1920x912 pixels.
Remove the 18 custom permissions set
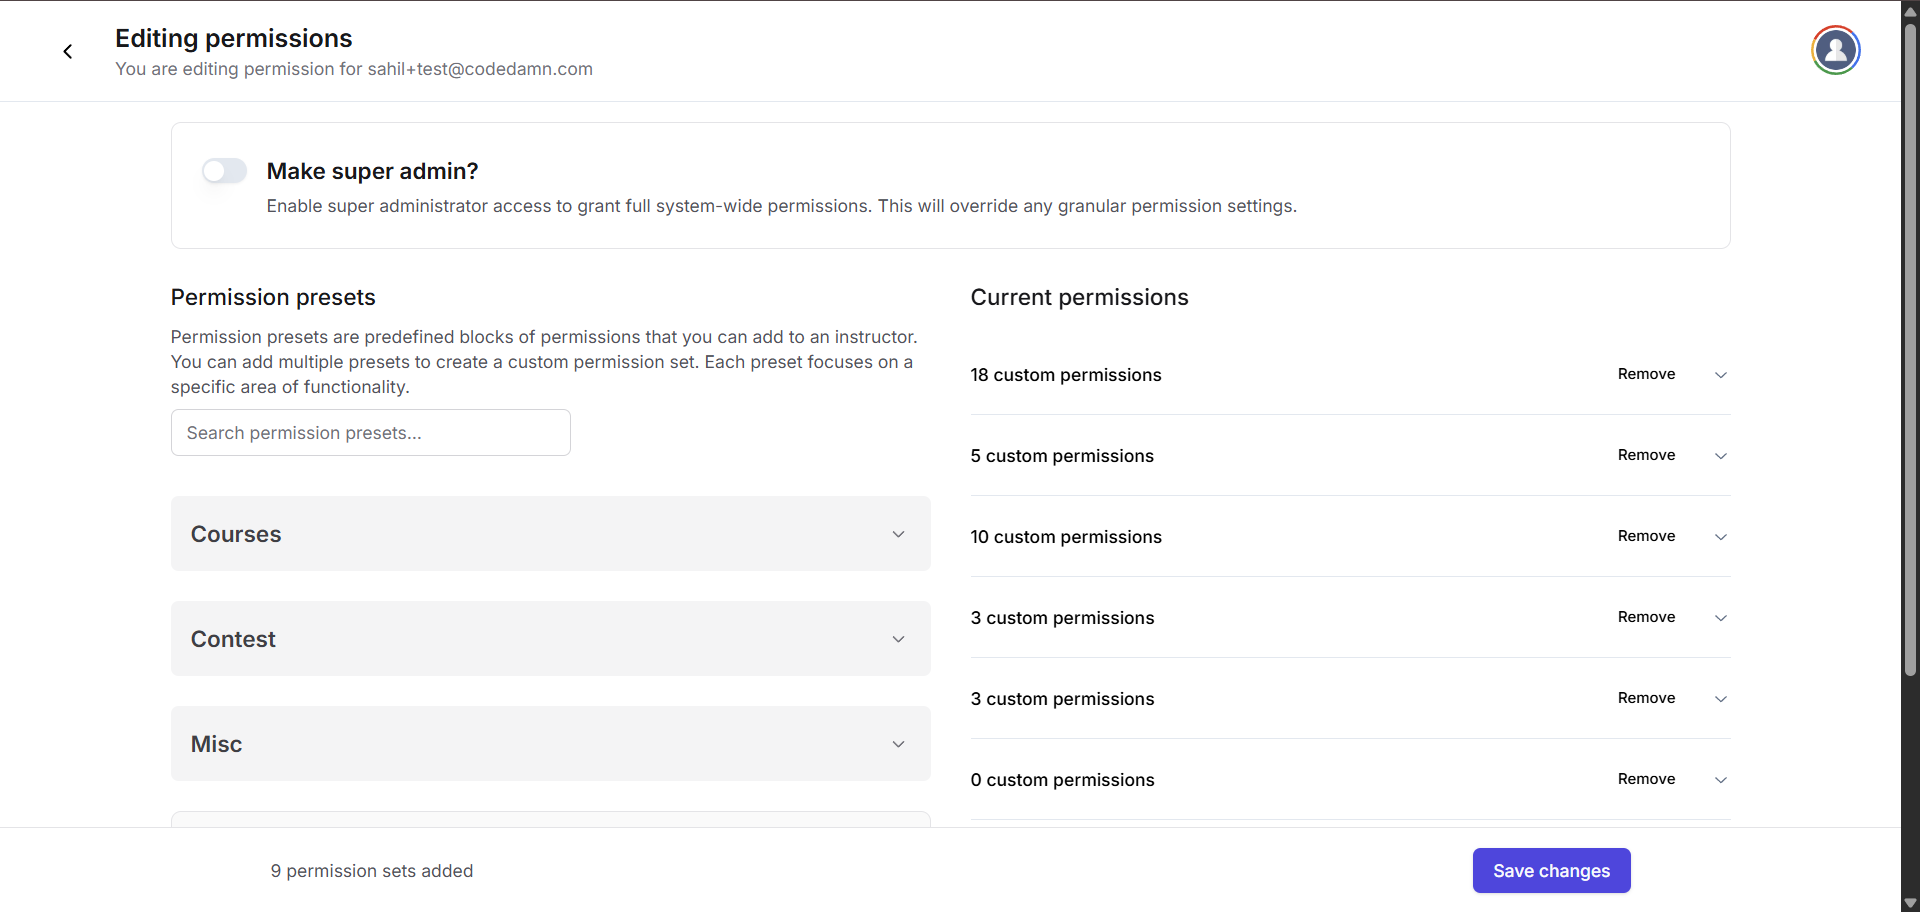(x=1646, y=374)
